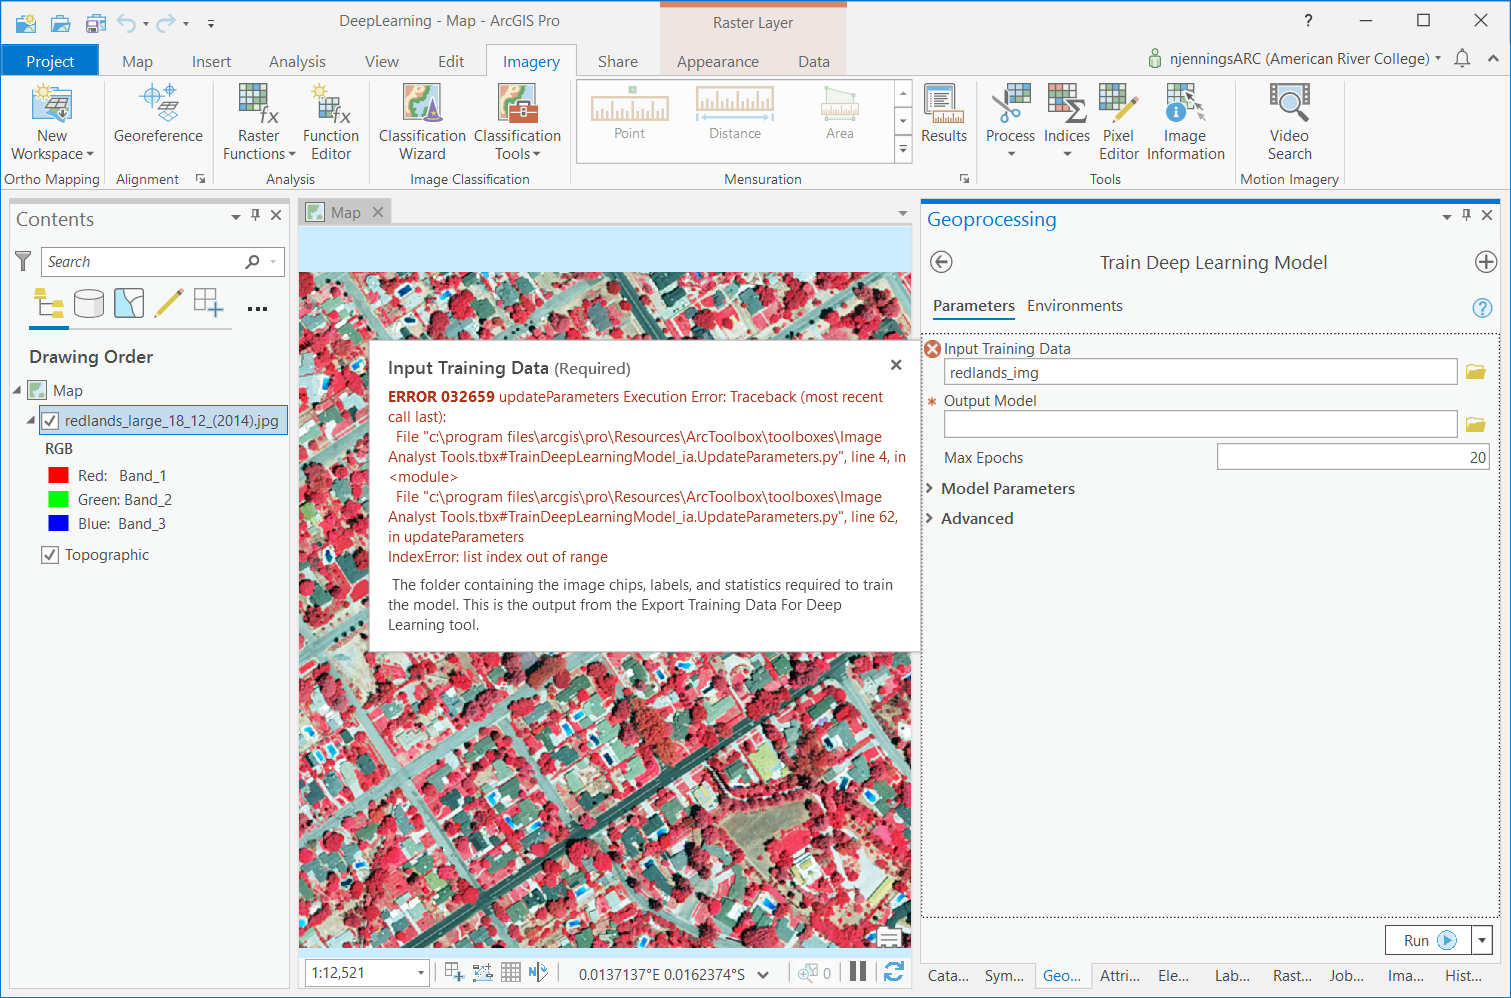
Task: Run the Train Deep Learning Model tool
Action: (1429, 940)
